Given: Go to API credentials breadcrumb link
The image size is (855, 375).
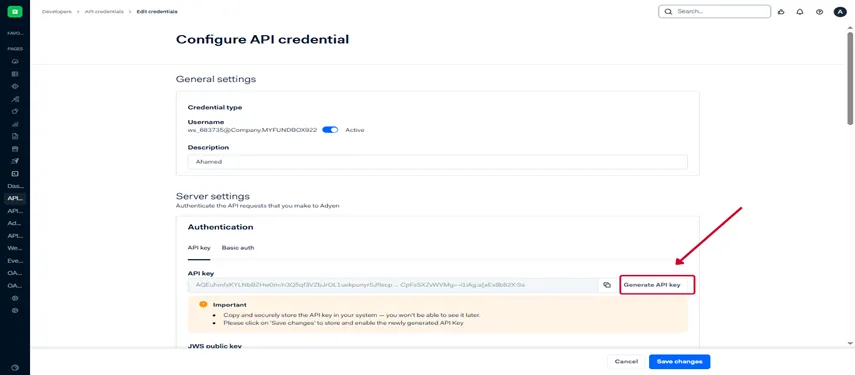Looking at the screenshot, I should click(x=104, y=11).
